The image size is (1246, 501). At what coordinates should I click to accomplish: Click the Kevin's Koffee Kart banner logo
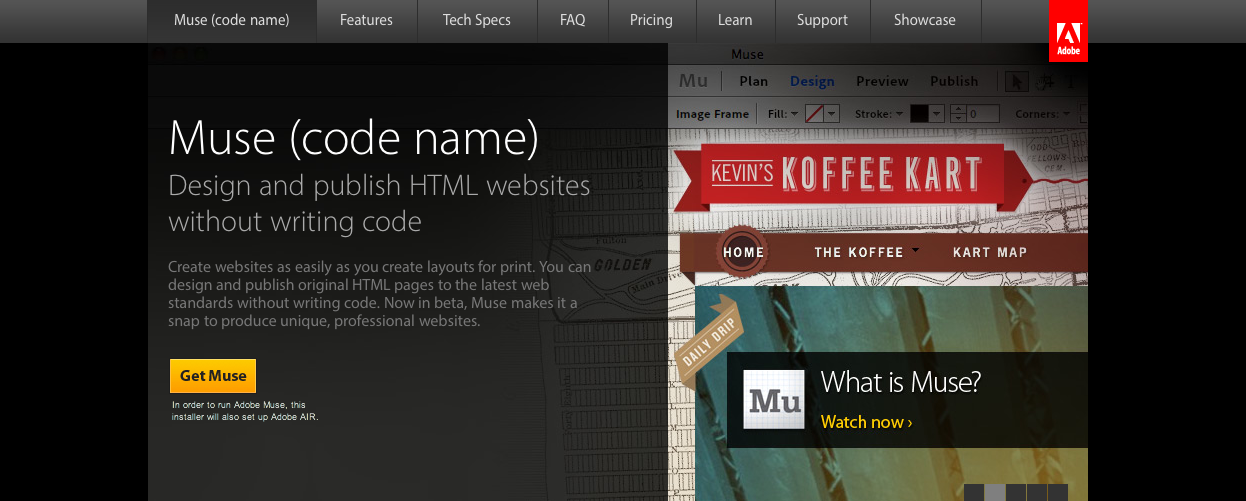pos(846,173)
